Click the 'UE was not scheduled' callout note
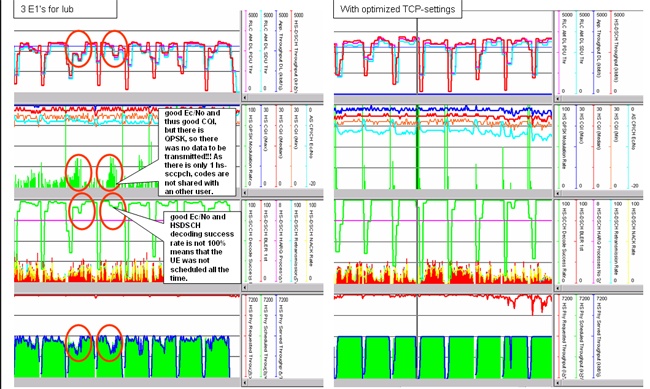The height and width of the screenshot is (389, 650). click(x=201, y=247)
